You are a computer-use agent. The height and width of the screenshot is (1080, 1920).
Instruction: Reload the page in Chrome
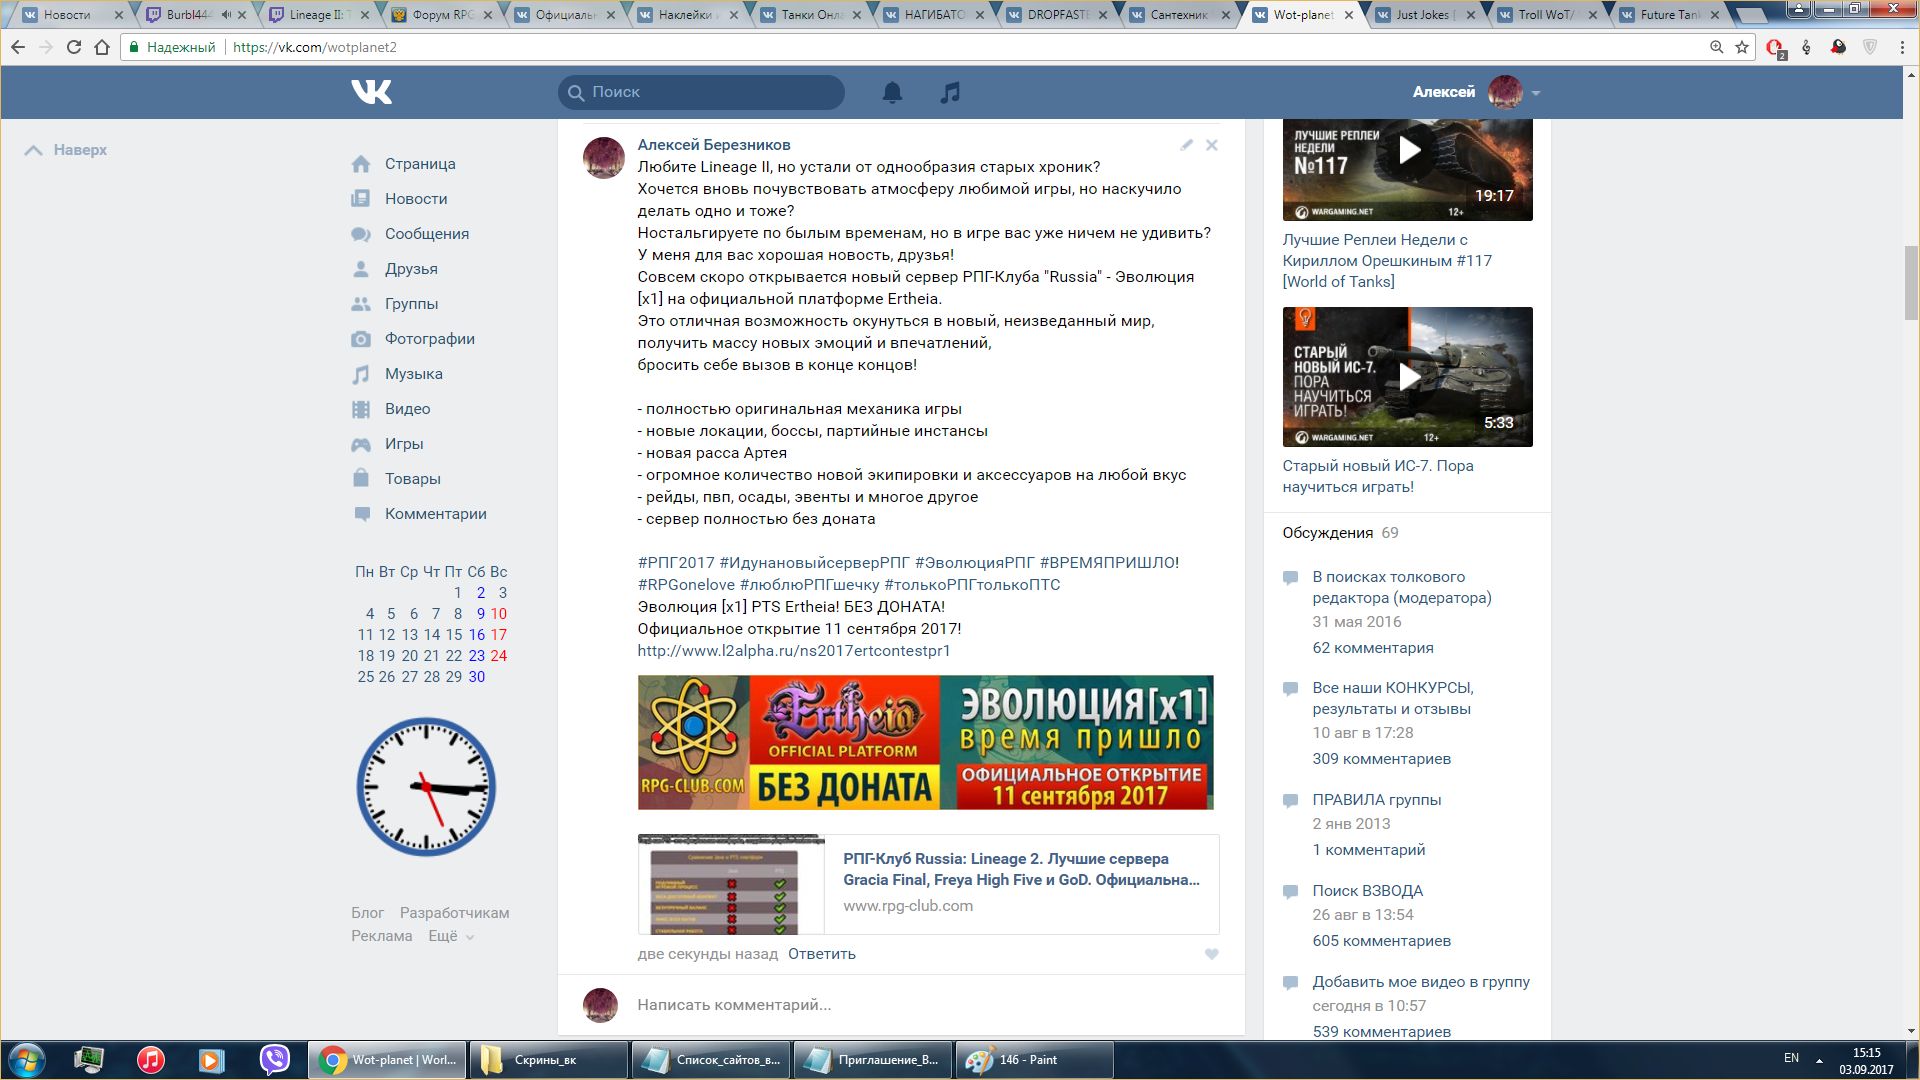[74, 47]
